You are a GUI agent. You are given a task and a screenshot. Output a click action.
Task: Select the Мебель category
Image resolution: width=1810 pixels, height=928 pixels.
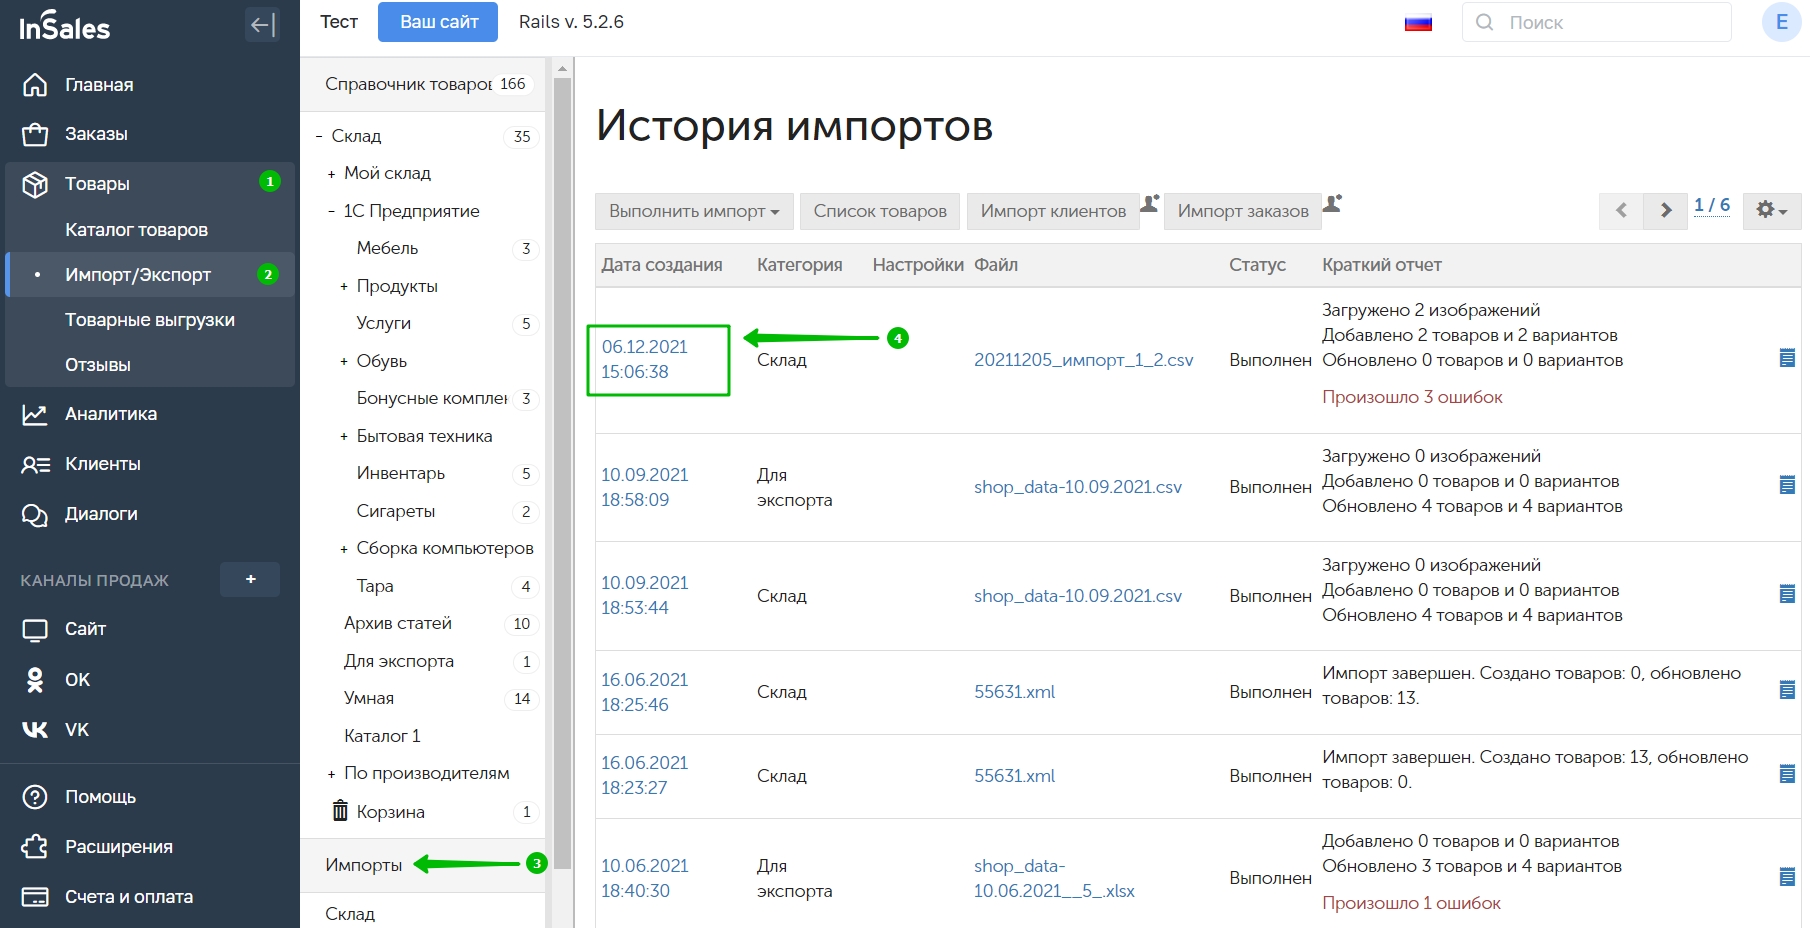pos(387,248)
